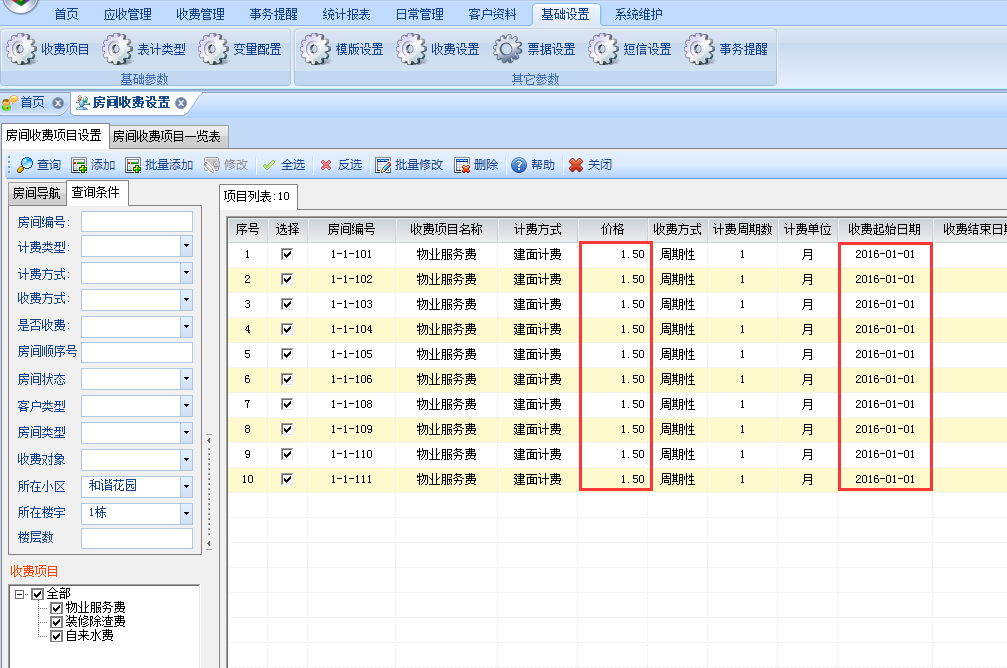Sort by the 价格 column header
The width and height of the screenshot is (1007, 668).
pyautogui.click(x=613, y=229)
